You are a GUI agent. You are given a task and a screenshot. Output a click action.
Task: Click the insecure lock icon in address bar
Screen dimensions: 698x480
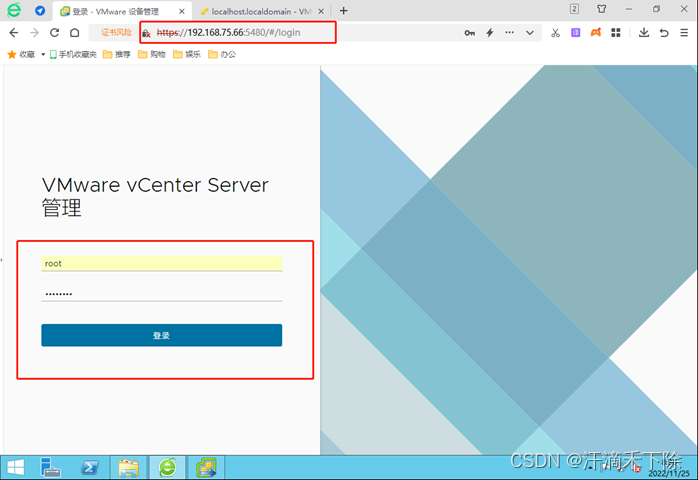click(146, 33)
